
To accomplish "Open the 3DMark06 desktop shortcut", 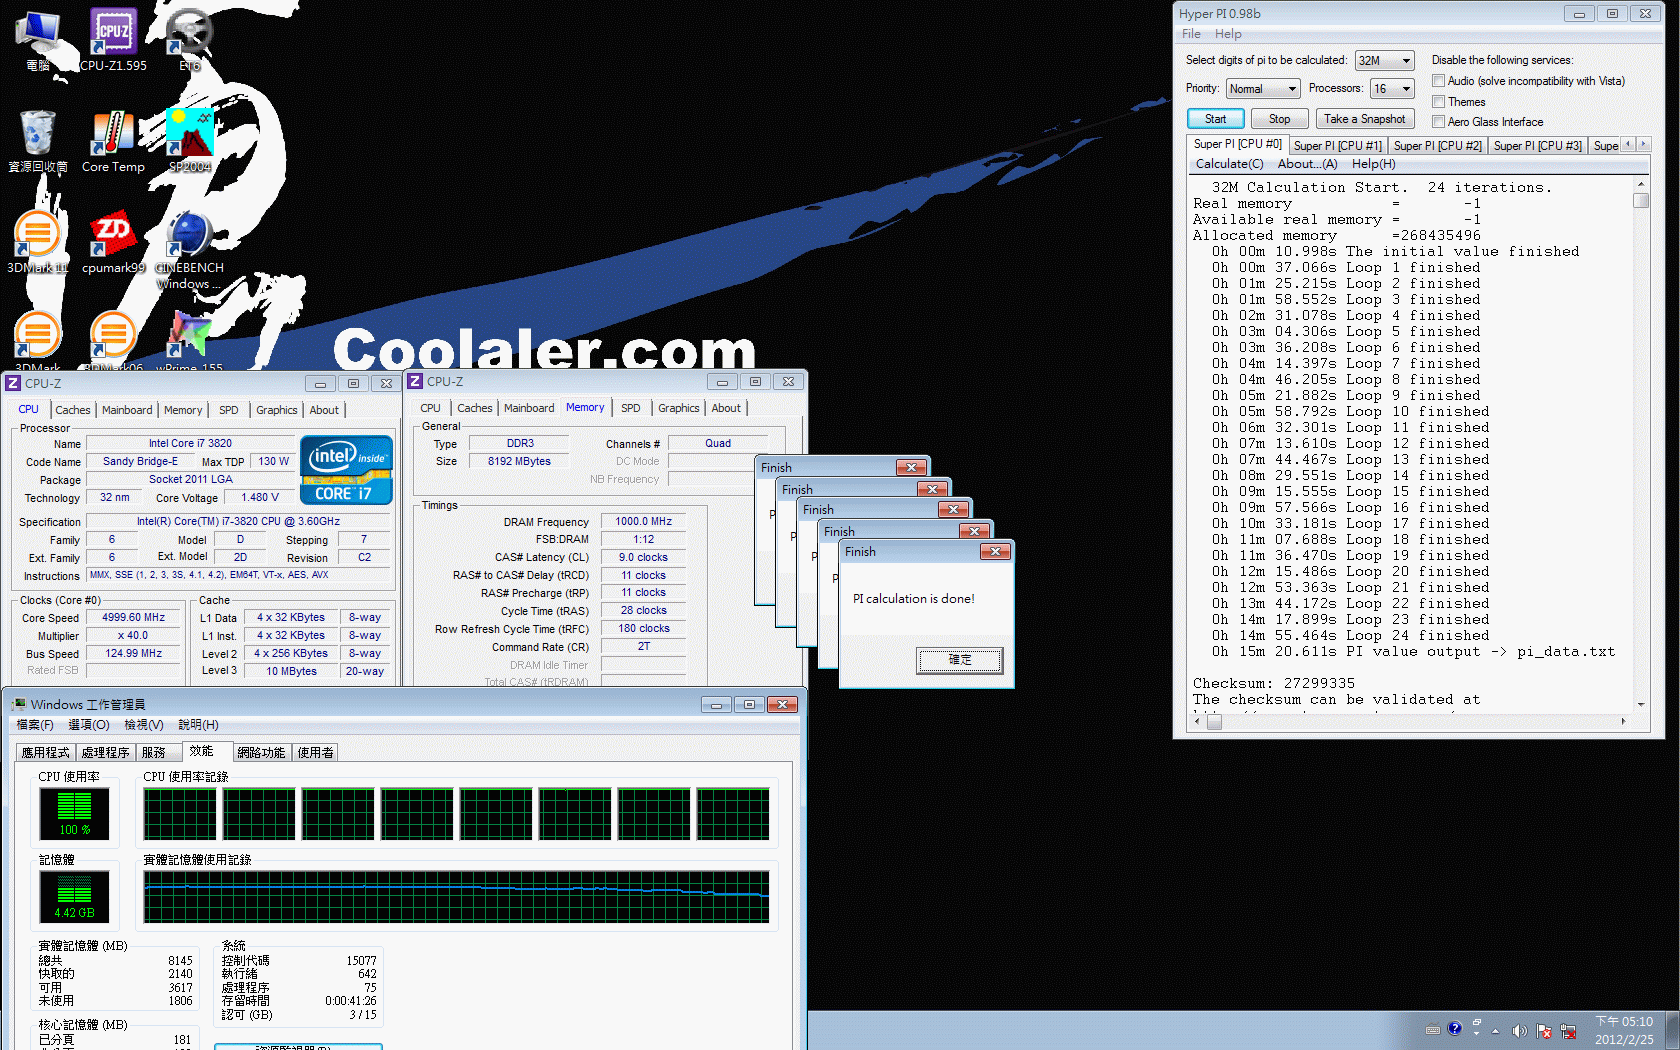I will tap(113, 340).
